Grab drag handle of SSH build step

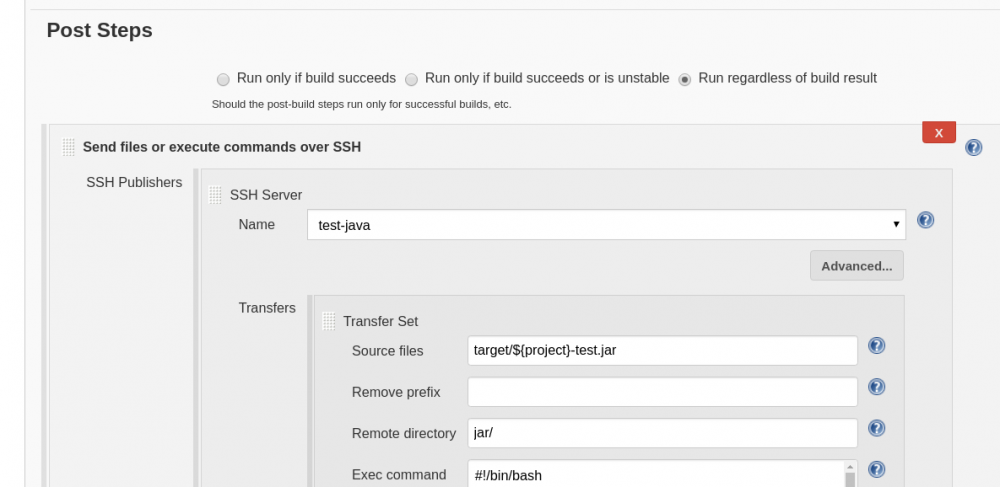tap(69, 147)
